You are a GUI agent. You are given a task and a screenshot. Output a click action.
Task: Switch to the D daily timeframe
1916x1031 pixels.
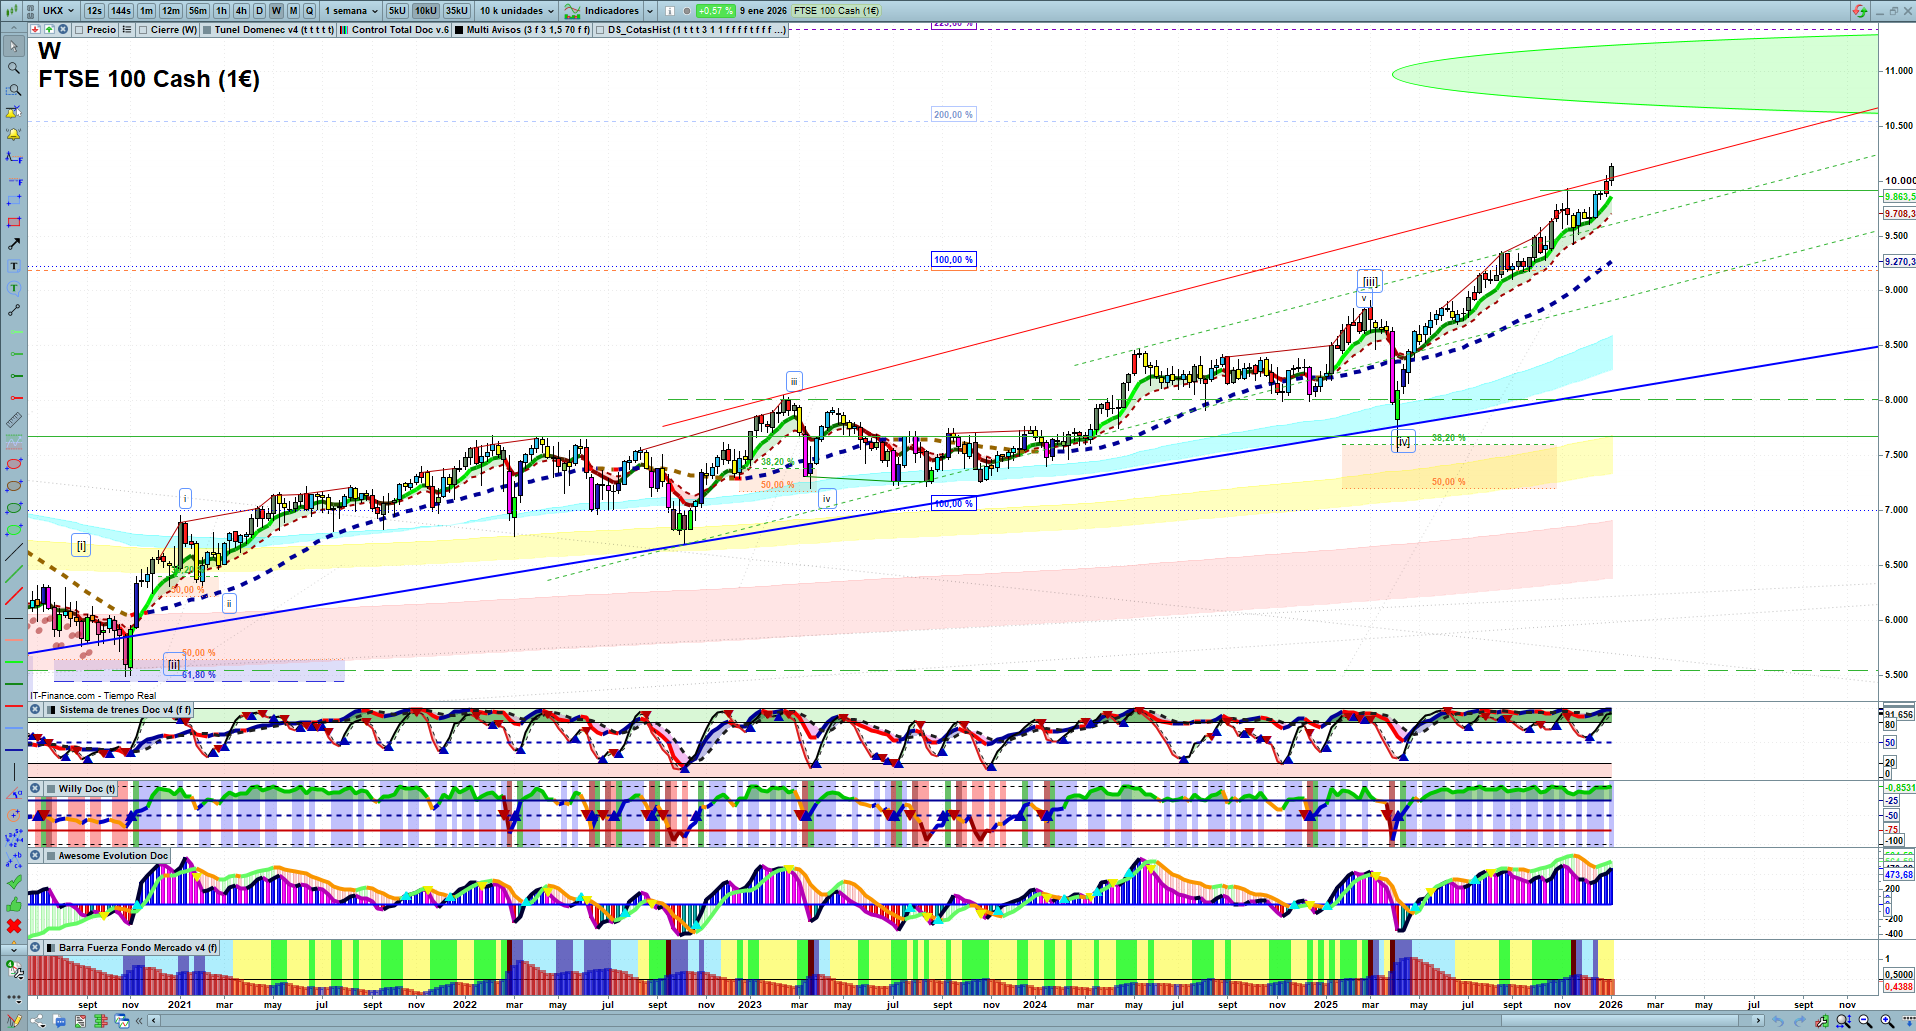(260, 11)
